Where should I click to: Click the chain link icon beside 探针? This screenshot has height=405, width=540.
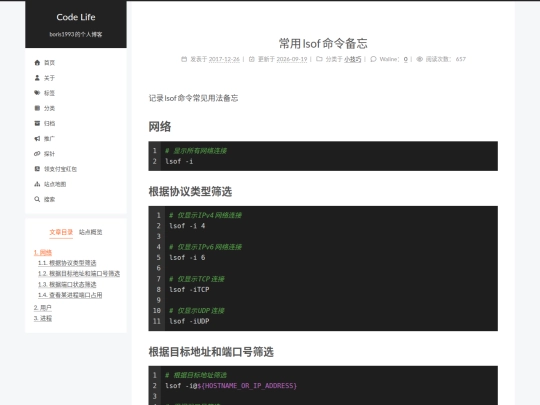37,154
